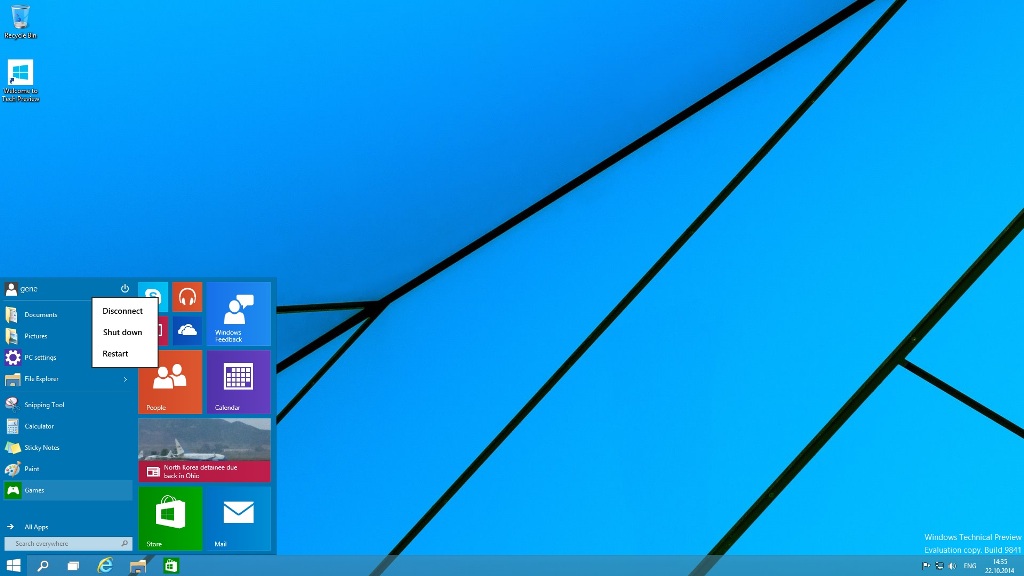Click the Search everywhere box
The image size is (1024, 576).
coord(66,544)
